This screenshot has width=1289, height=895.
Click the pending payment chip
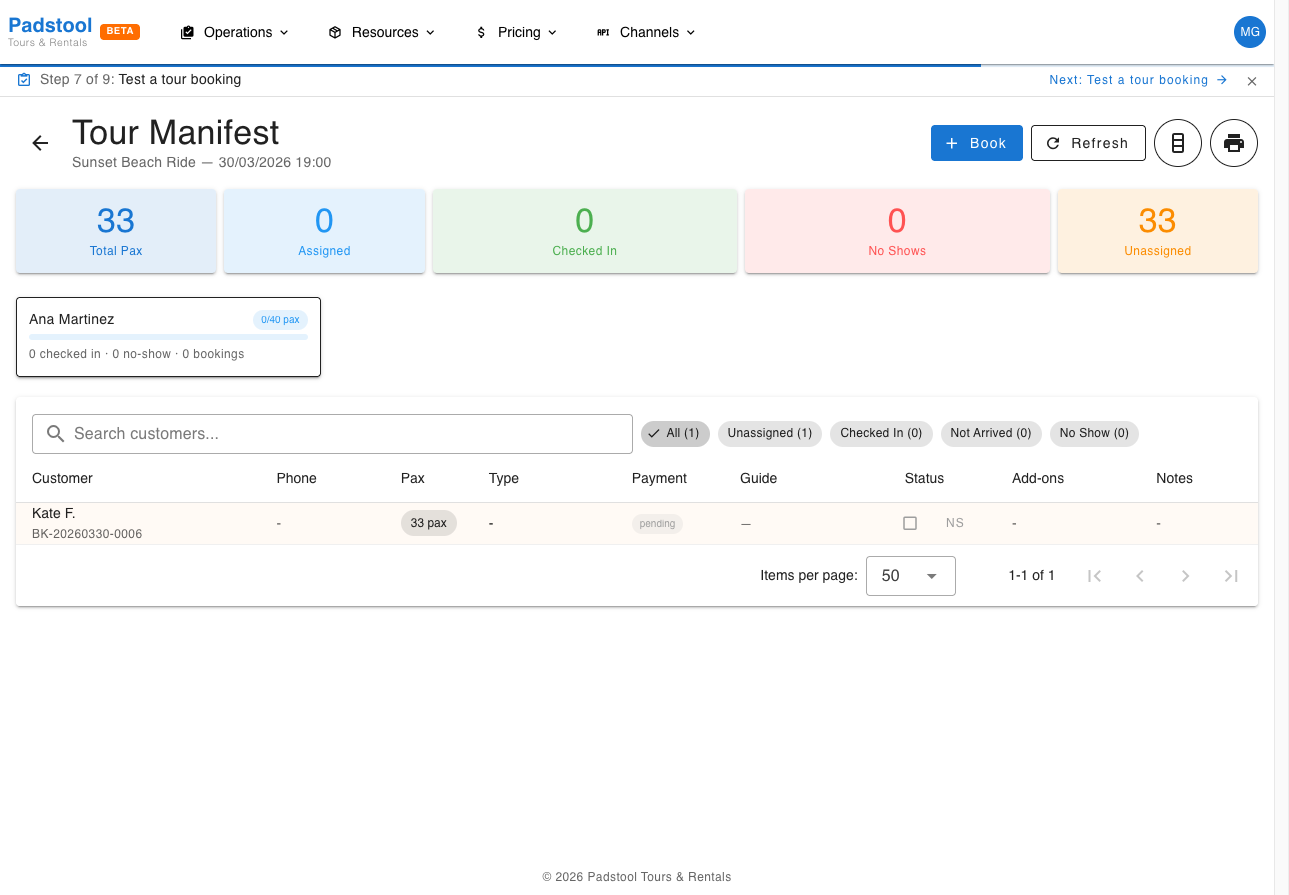click(x=657, y=523)
